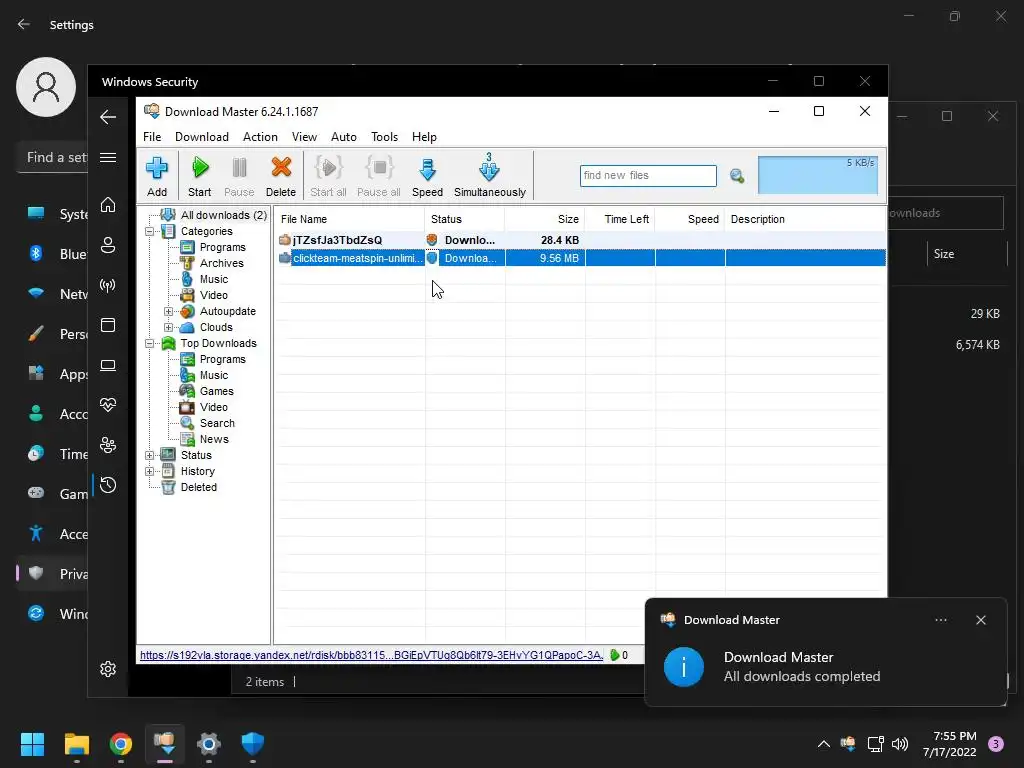Open the Auto menu

point(344,136)
